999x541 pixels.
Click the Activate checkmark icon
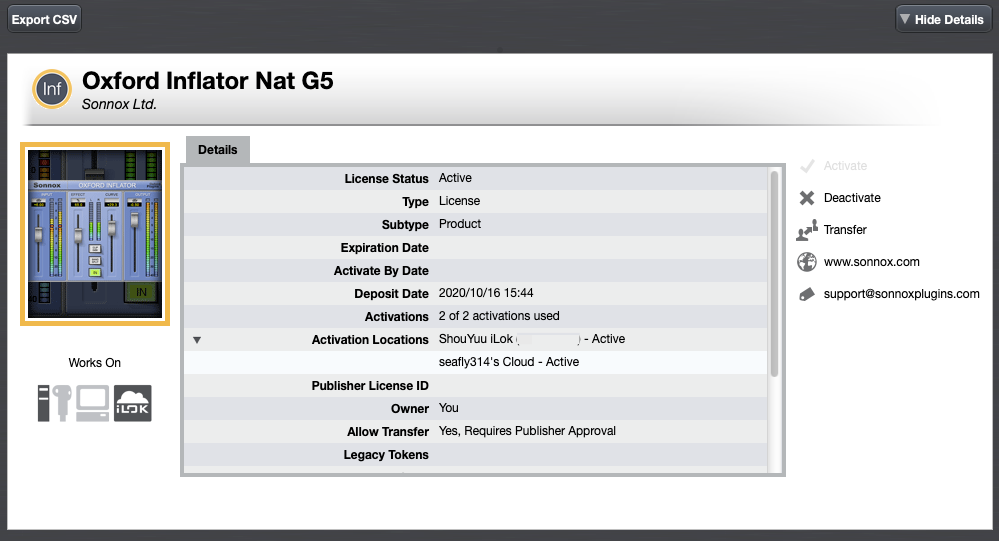[807, 166]
